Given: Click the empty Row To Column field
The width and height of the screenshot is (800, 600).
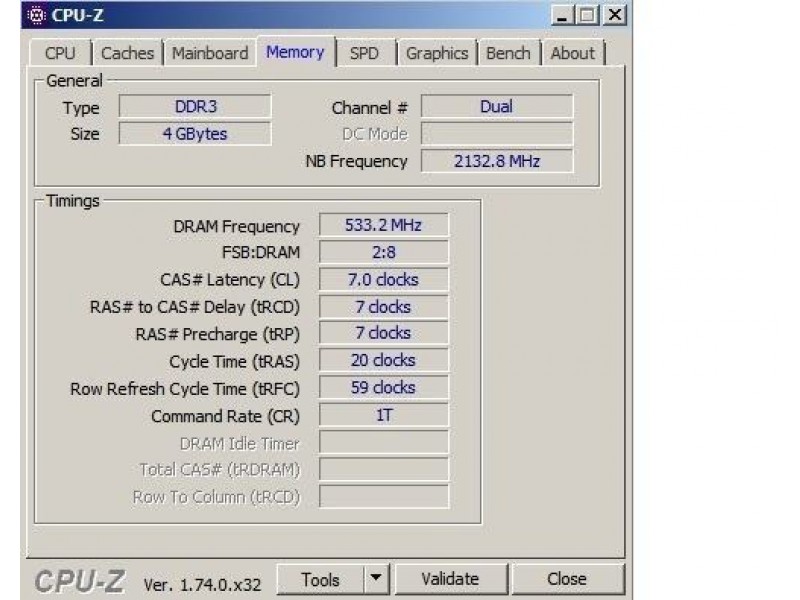Looking at the screenshot, I should [x=384, y=496].
